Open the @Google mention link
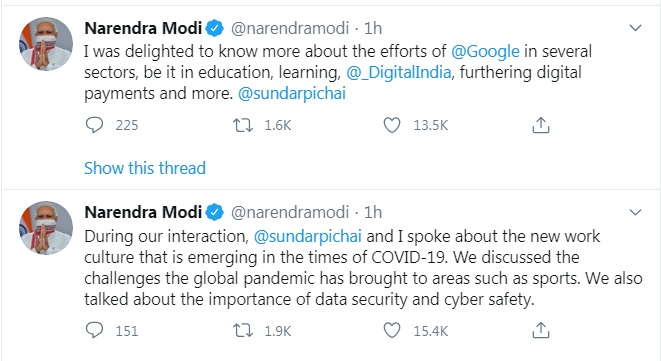Screen dimensions: 661x361 coord(485,51)
